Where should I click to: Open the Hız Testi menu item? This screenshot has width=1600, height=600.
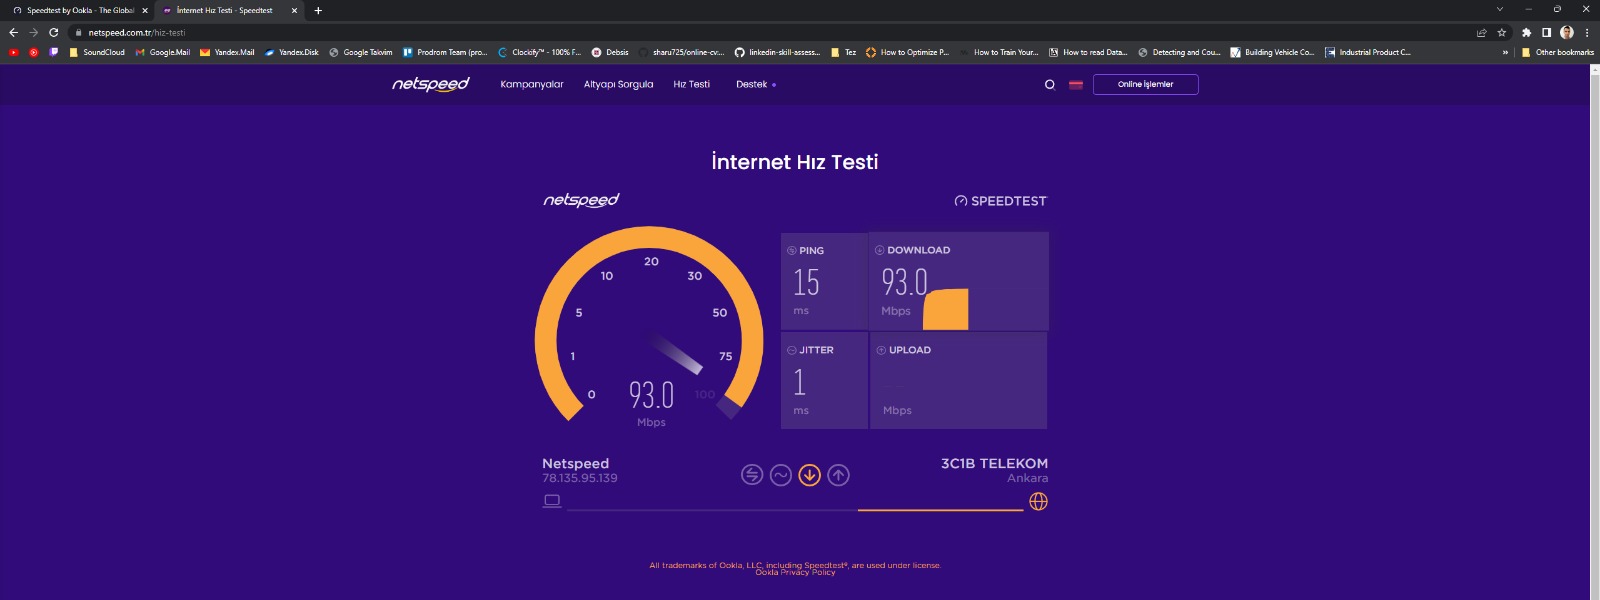[x=691, y=84]
